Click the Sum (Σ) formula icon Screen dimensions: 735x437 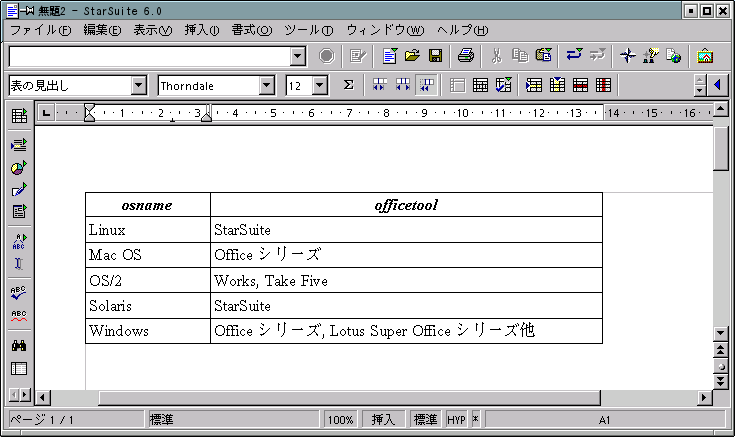[x=348, y=85]
